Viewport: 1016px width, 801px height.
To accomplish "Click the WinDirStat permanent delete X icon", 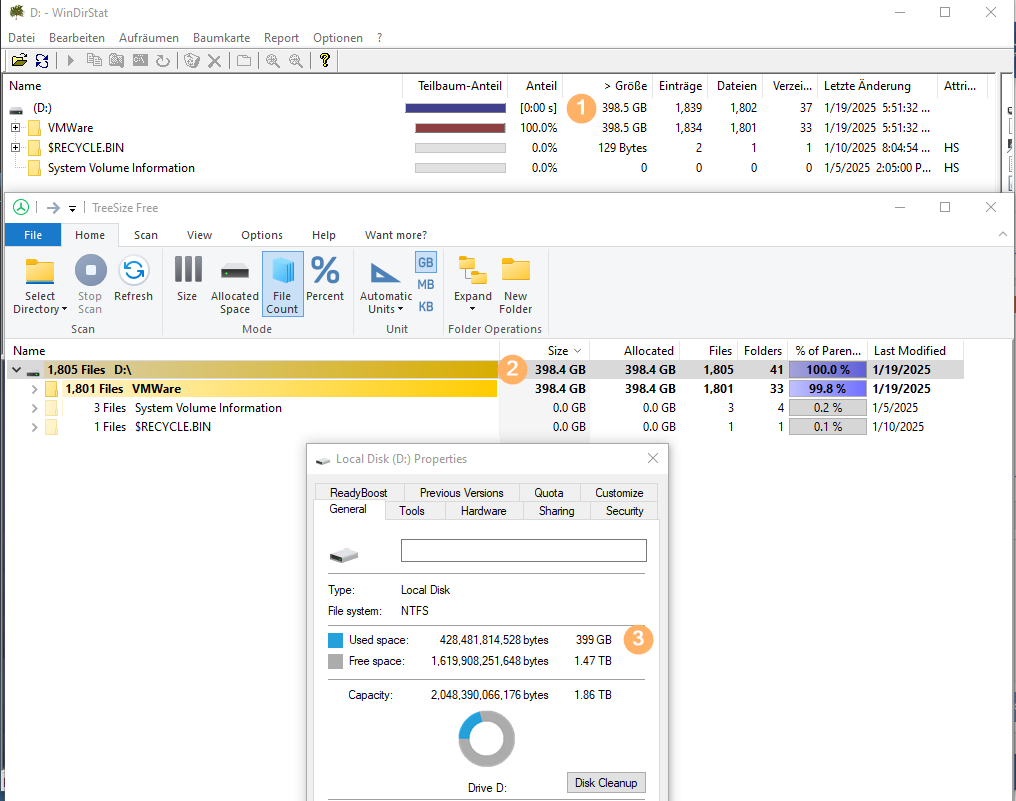I will (x=214, y=61).
